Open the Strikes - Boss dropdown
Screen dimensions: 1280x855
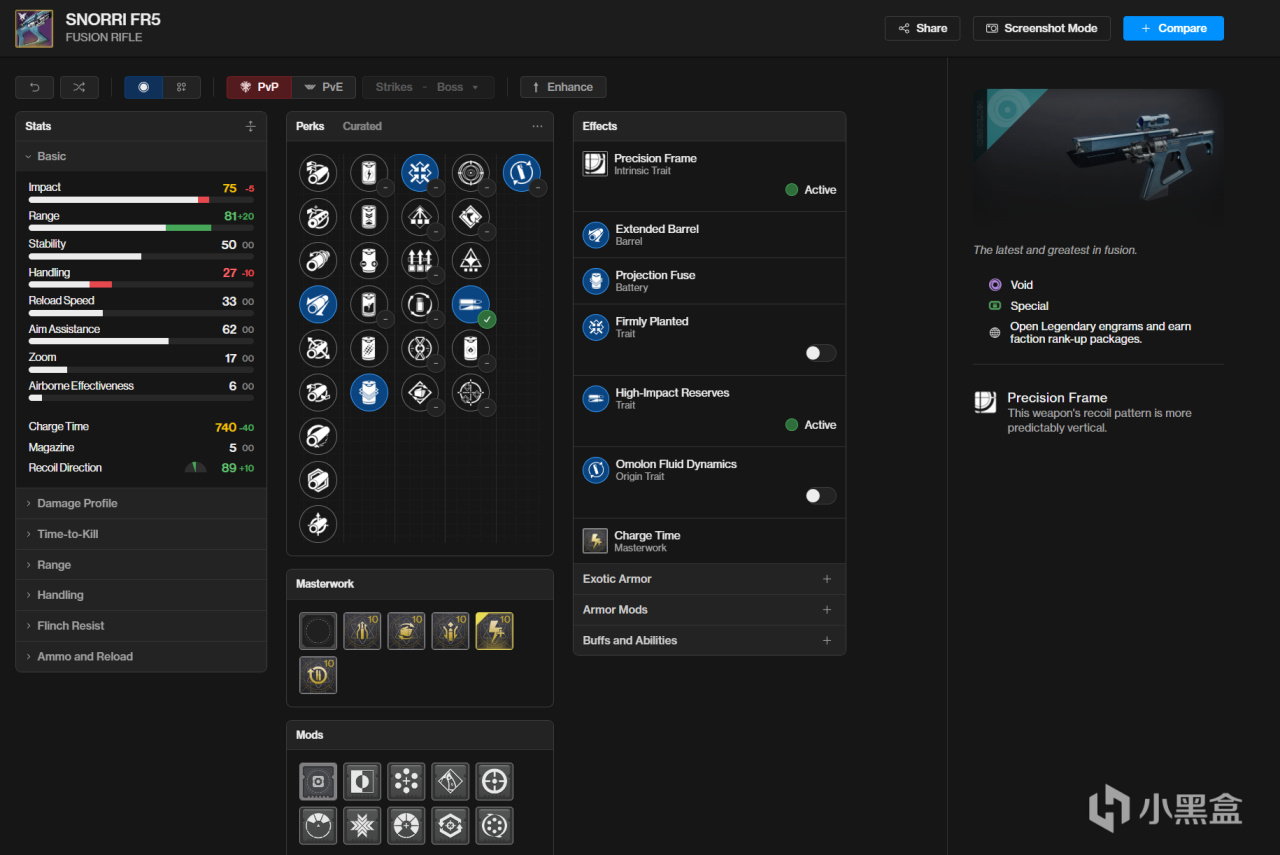click(428, 87)
